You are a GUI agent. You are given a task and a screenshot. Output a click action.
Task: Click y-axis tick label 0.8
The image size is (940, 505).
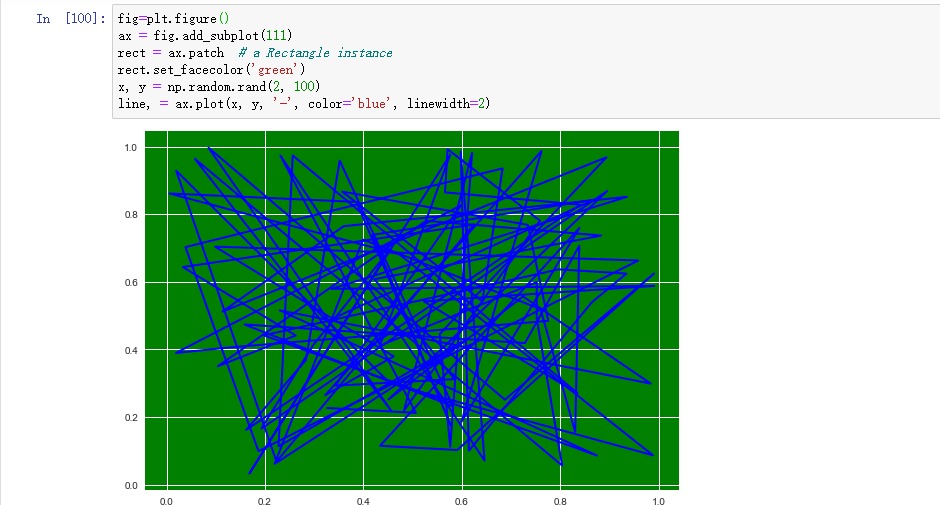click(131, 215)
